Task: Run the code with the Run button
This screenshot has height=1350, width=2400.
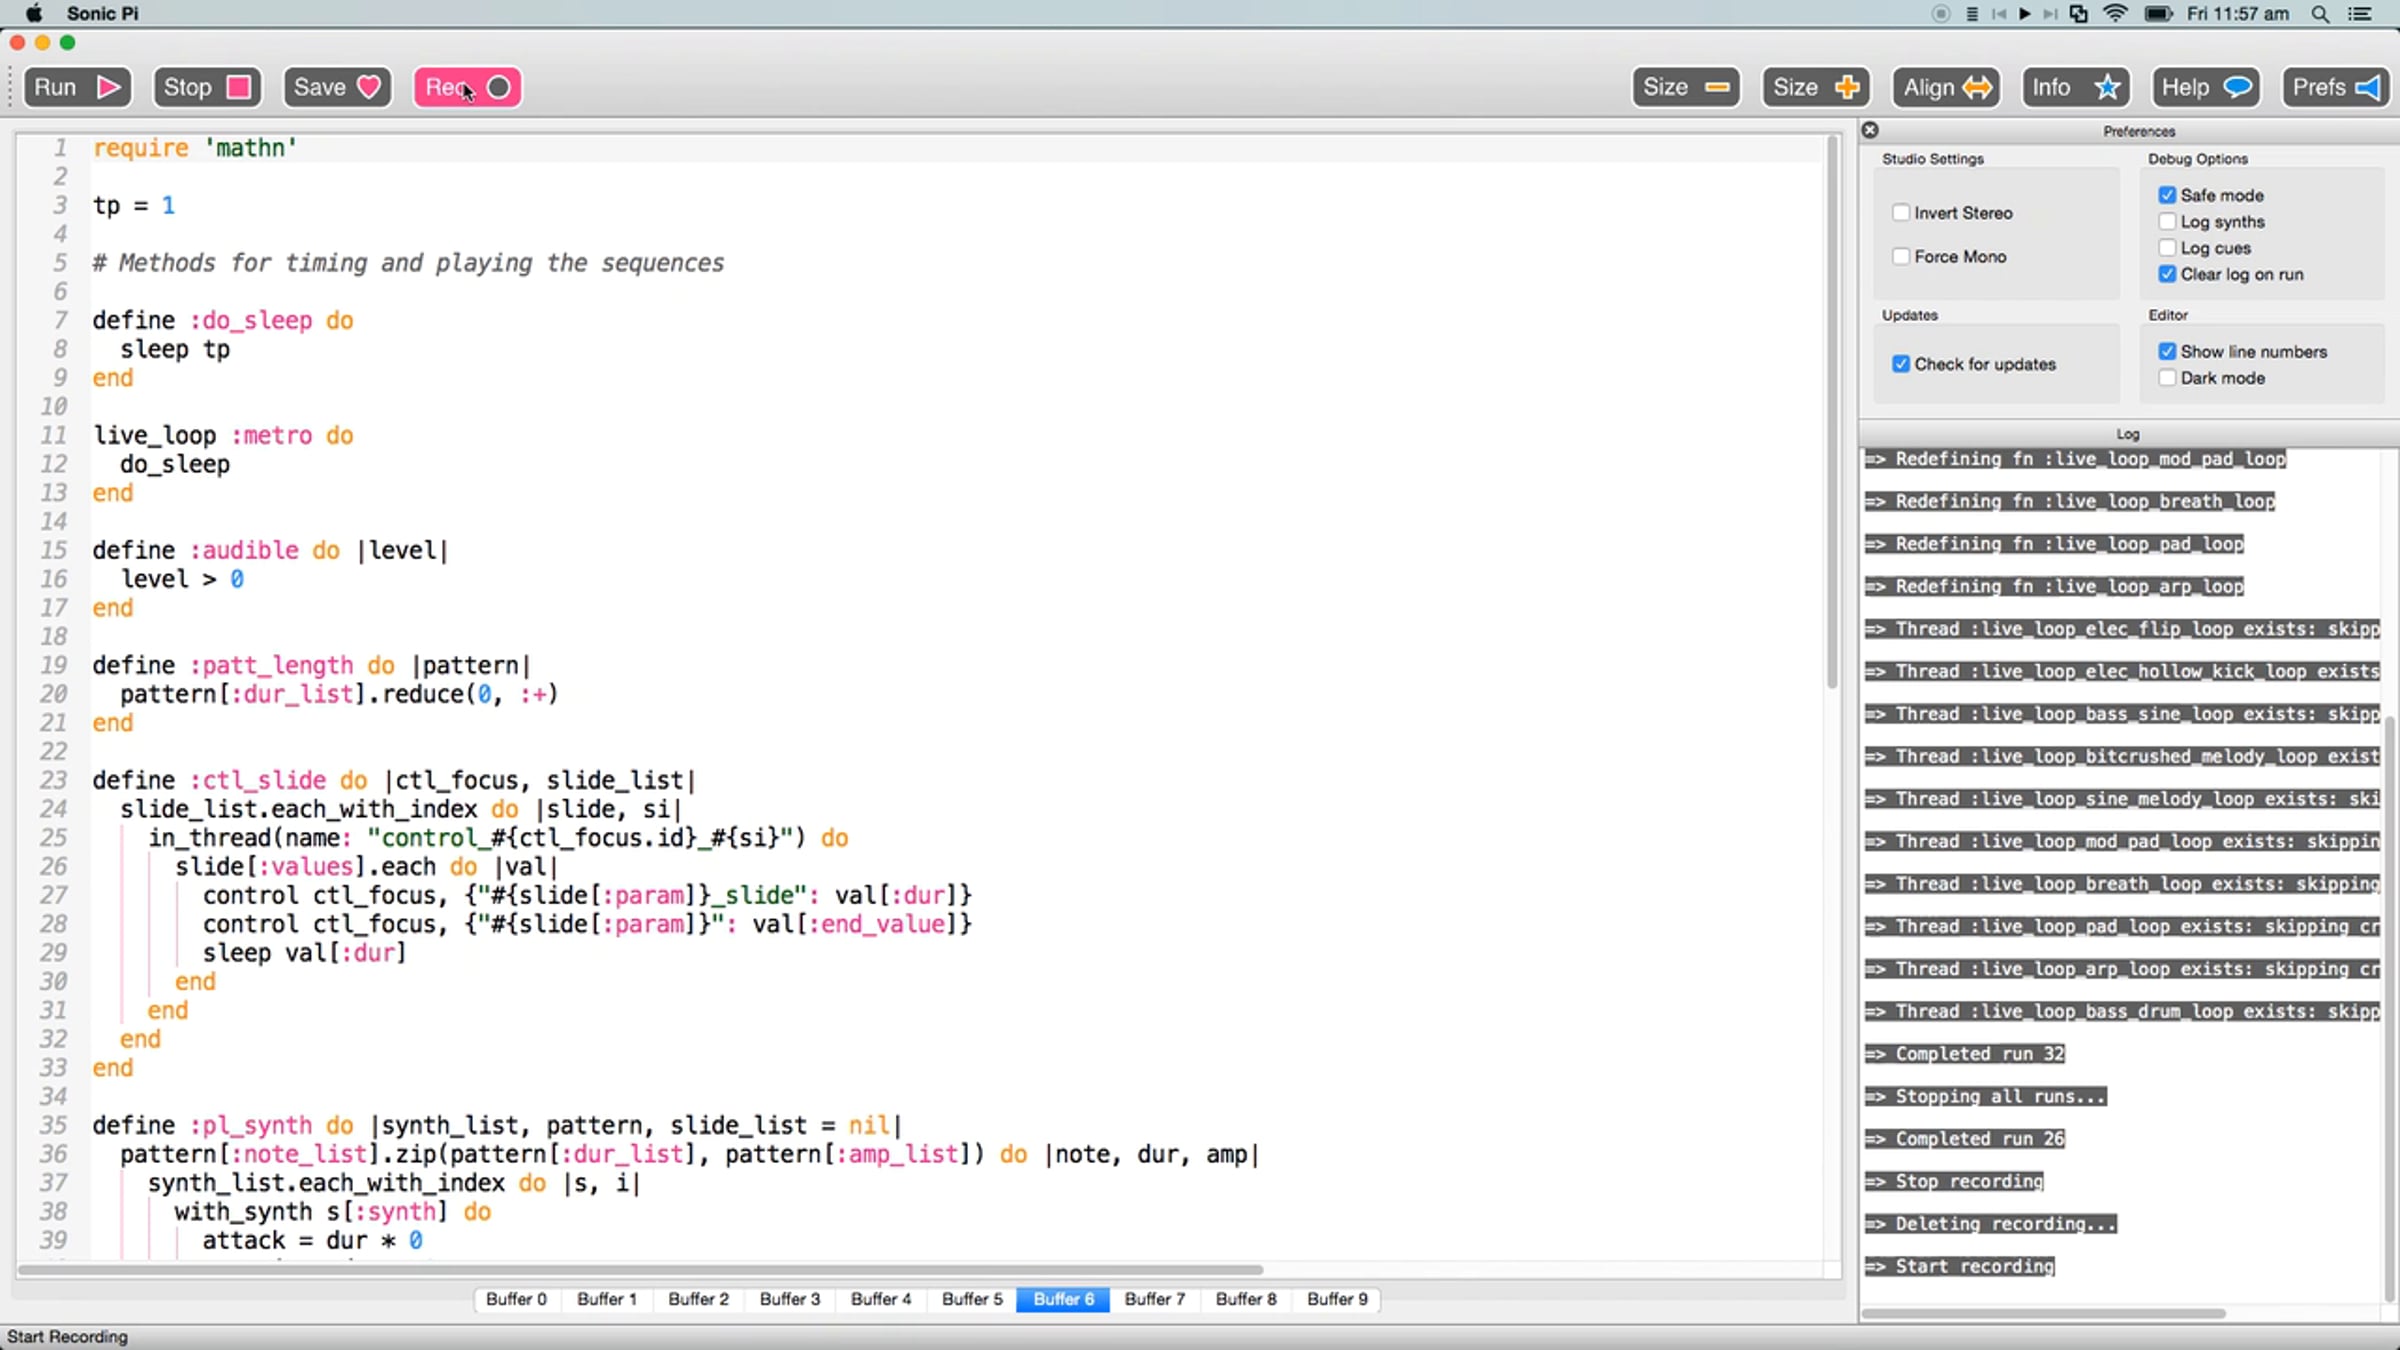Action: click(x=78, y=88)
